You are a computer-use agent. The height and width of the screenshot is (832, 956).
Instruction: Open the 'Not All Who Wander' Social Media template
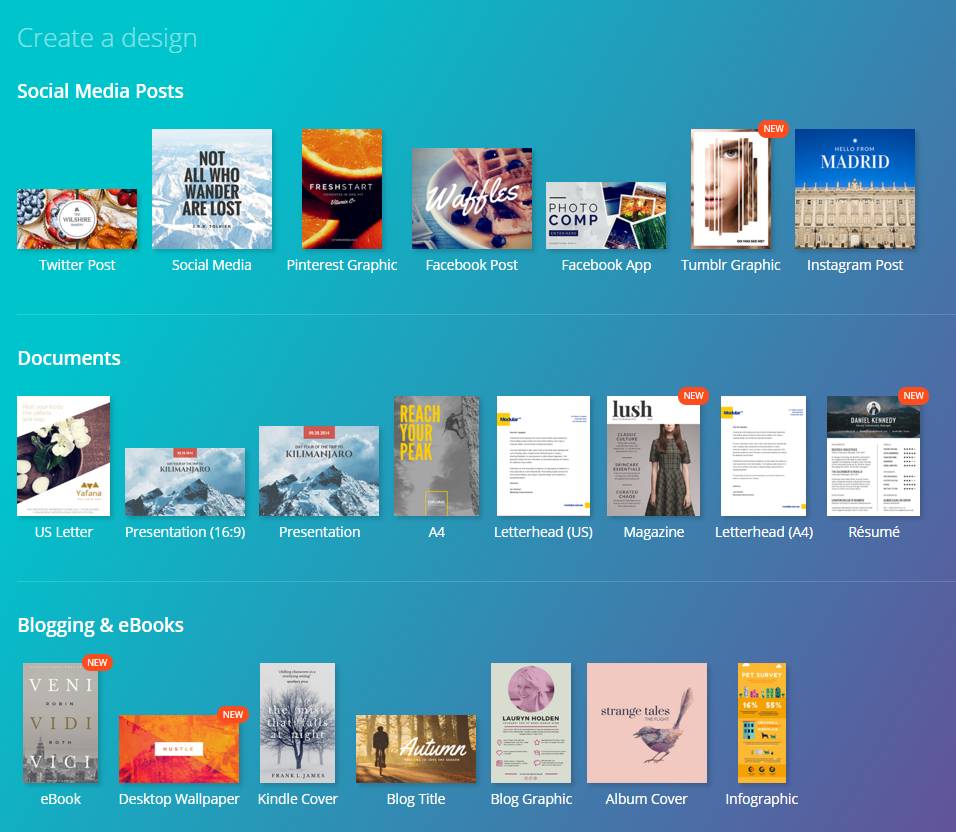(x=211, y=189)
